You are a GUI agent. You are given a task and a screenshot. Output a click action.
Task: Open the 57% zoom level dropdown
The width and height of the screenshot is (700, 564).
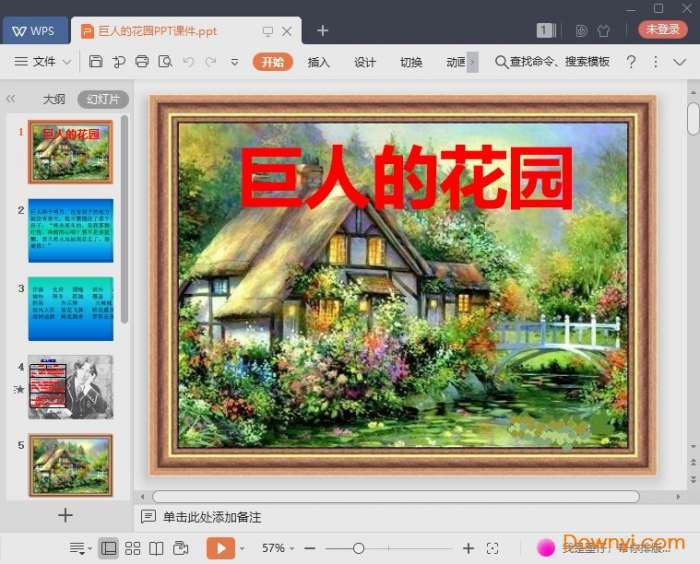click(278, 548)
